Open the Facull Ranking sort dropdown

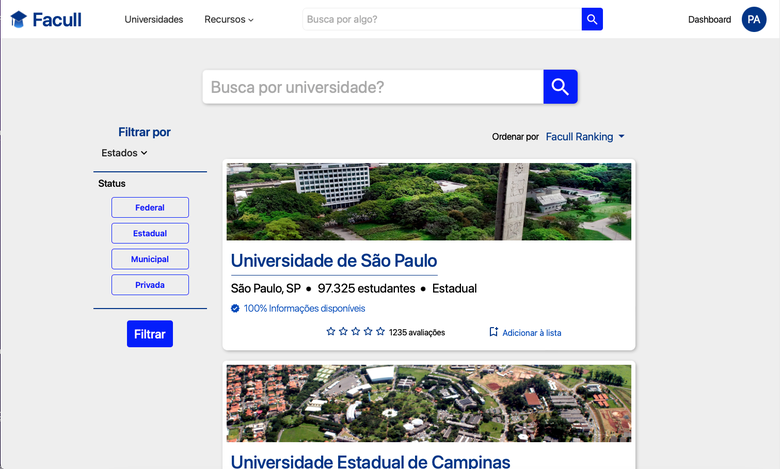(585, 137)
